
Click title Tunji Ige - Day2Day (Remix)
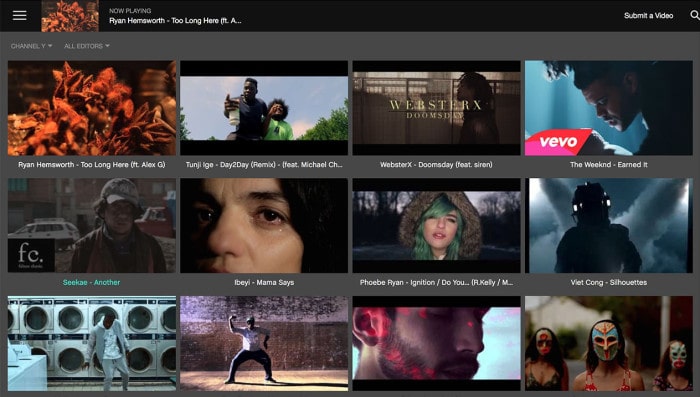pyautogui.click(x=264, y=165)
